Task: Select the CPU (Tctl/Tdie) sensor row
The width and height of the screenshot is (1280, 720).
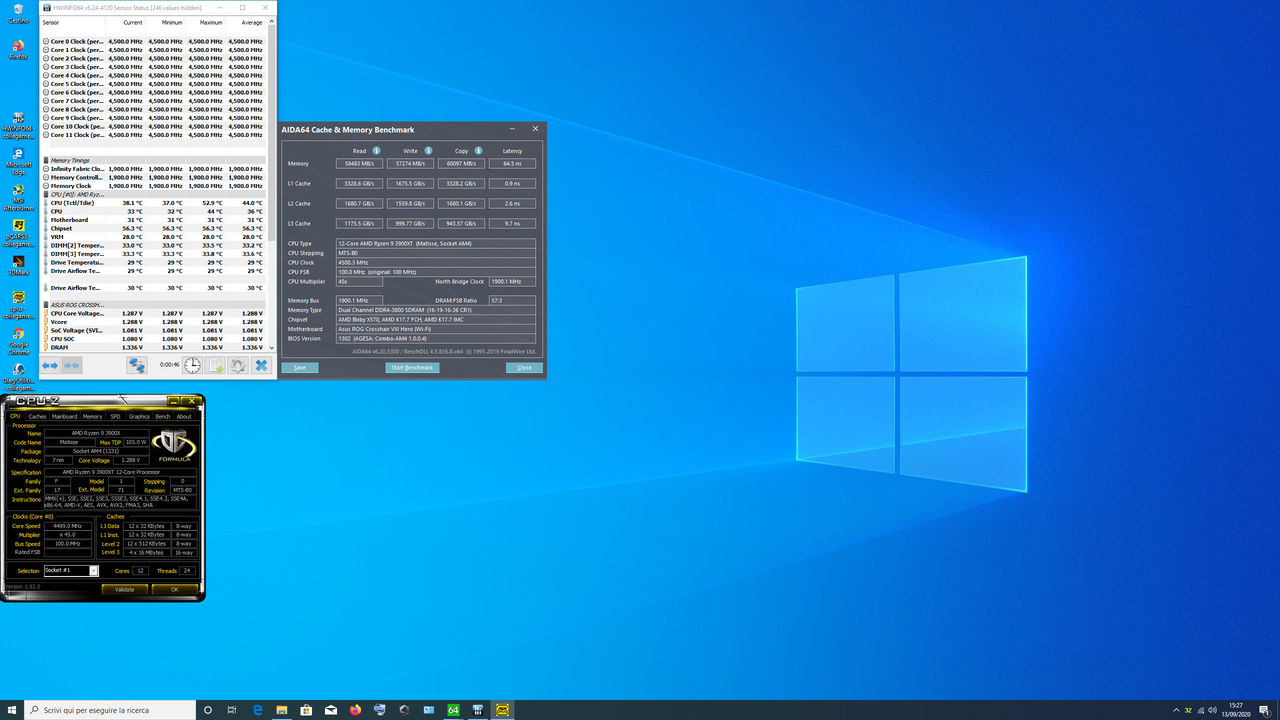Action: (x=154, y=202)
